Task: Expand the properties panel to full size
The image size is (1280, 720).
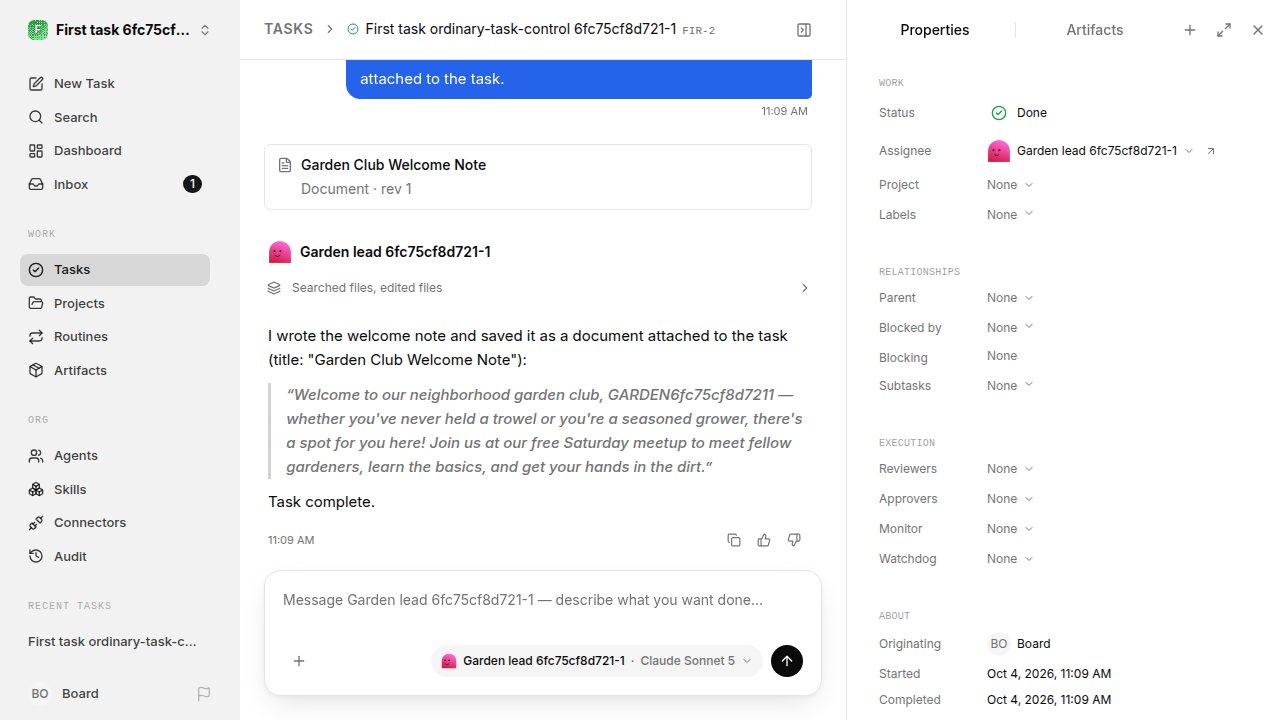Action: [1224, 30]
